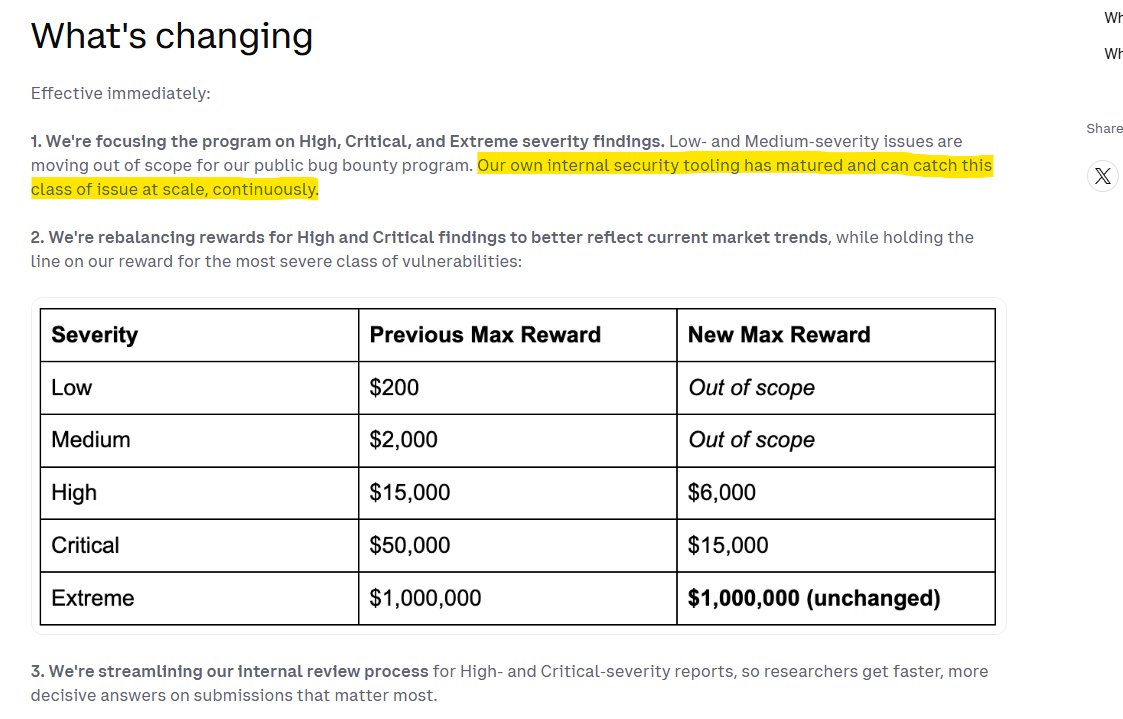Select the Low severity cell

[199, 387]
